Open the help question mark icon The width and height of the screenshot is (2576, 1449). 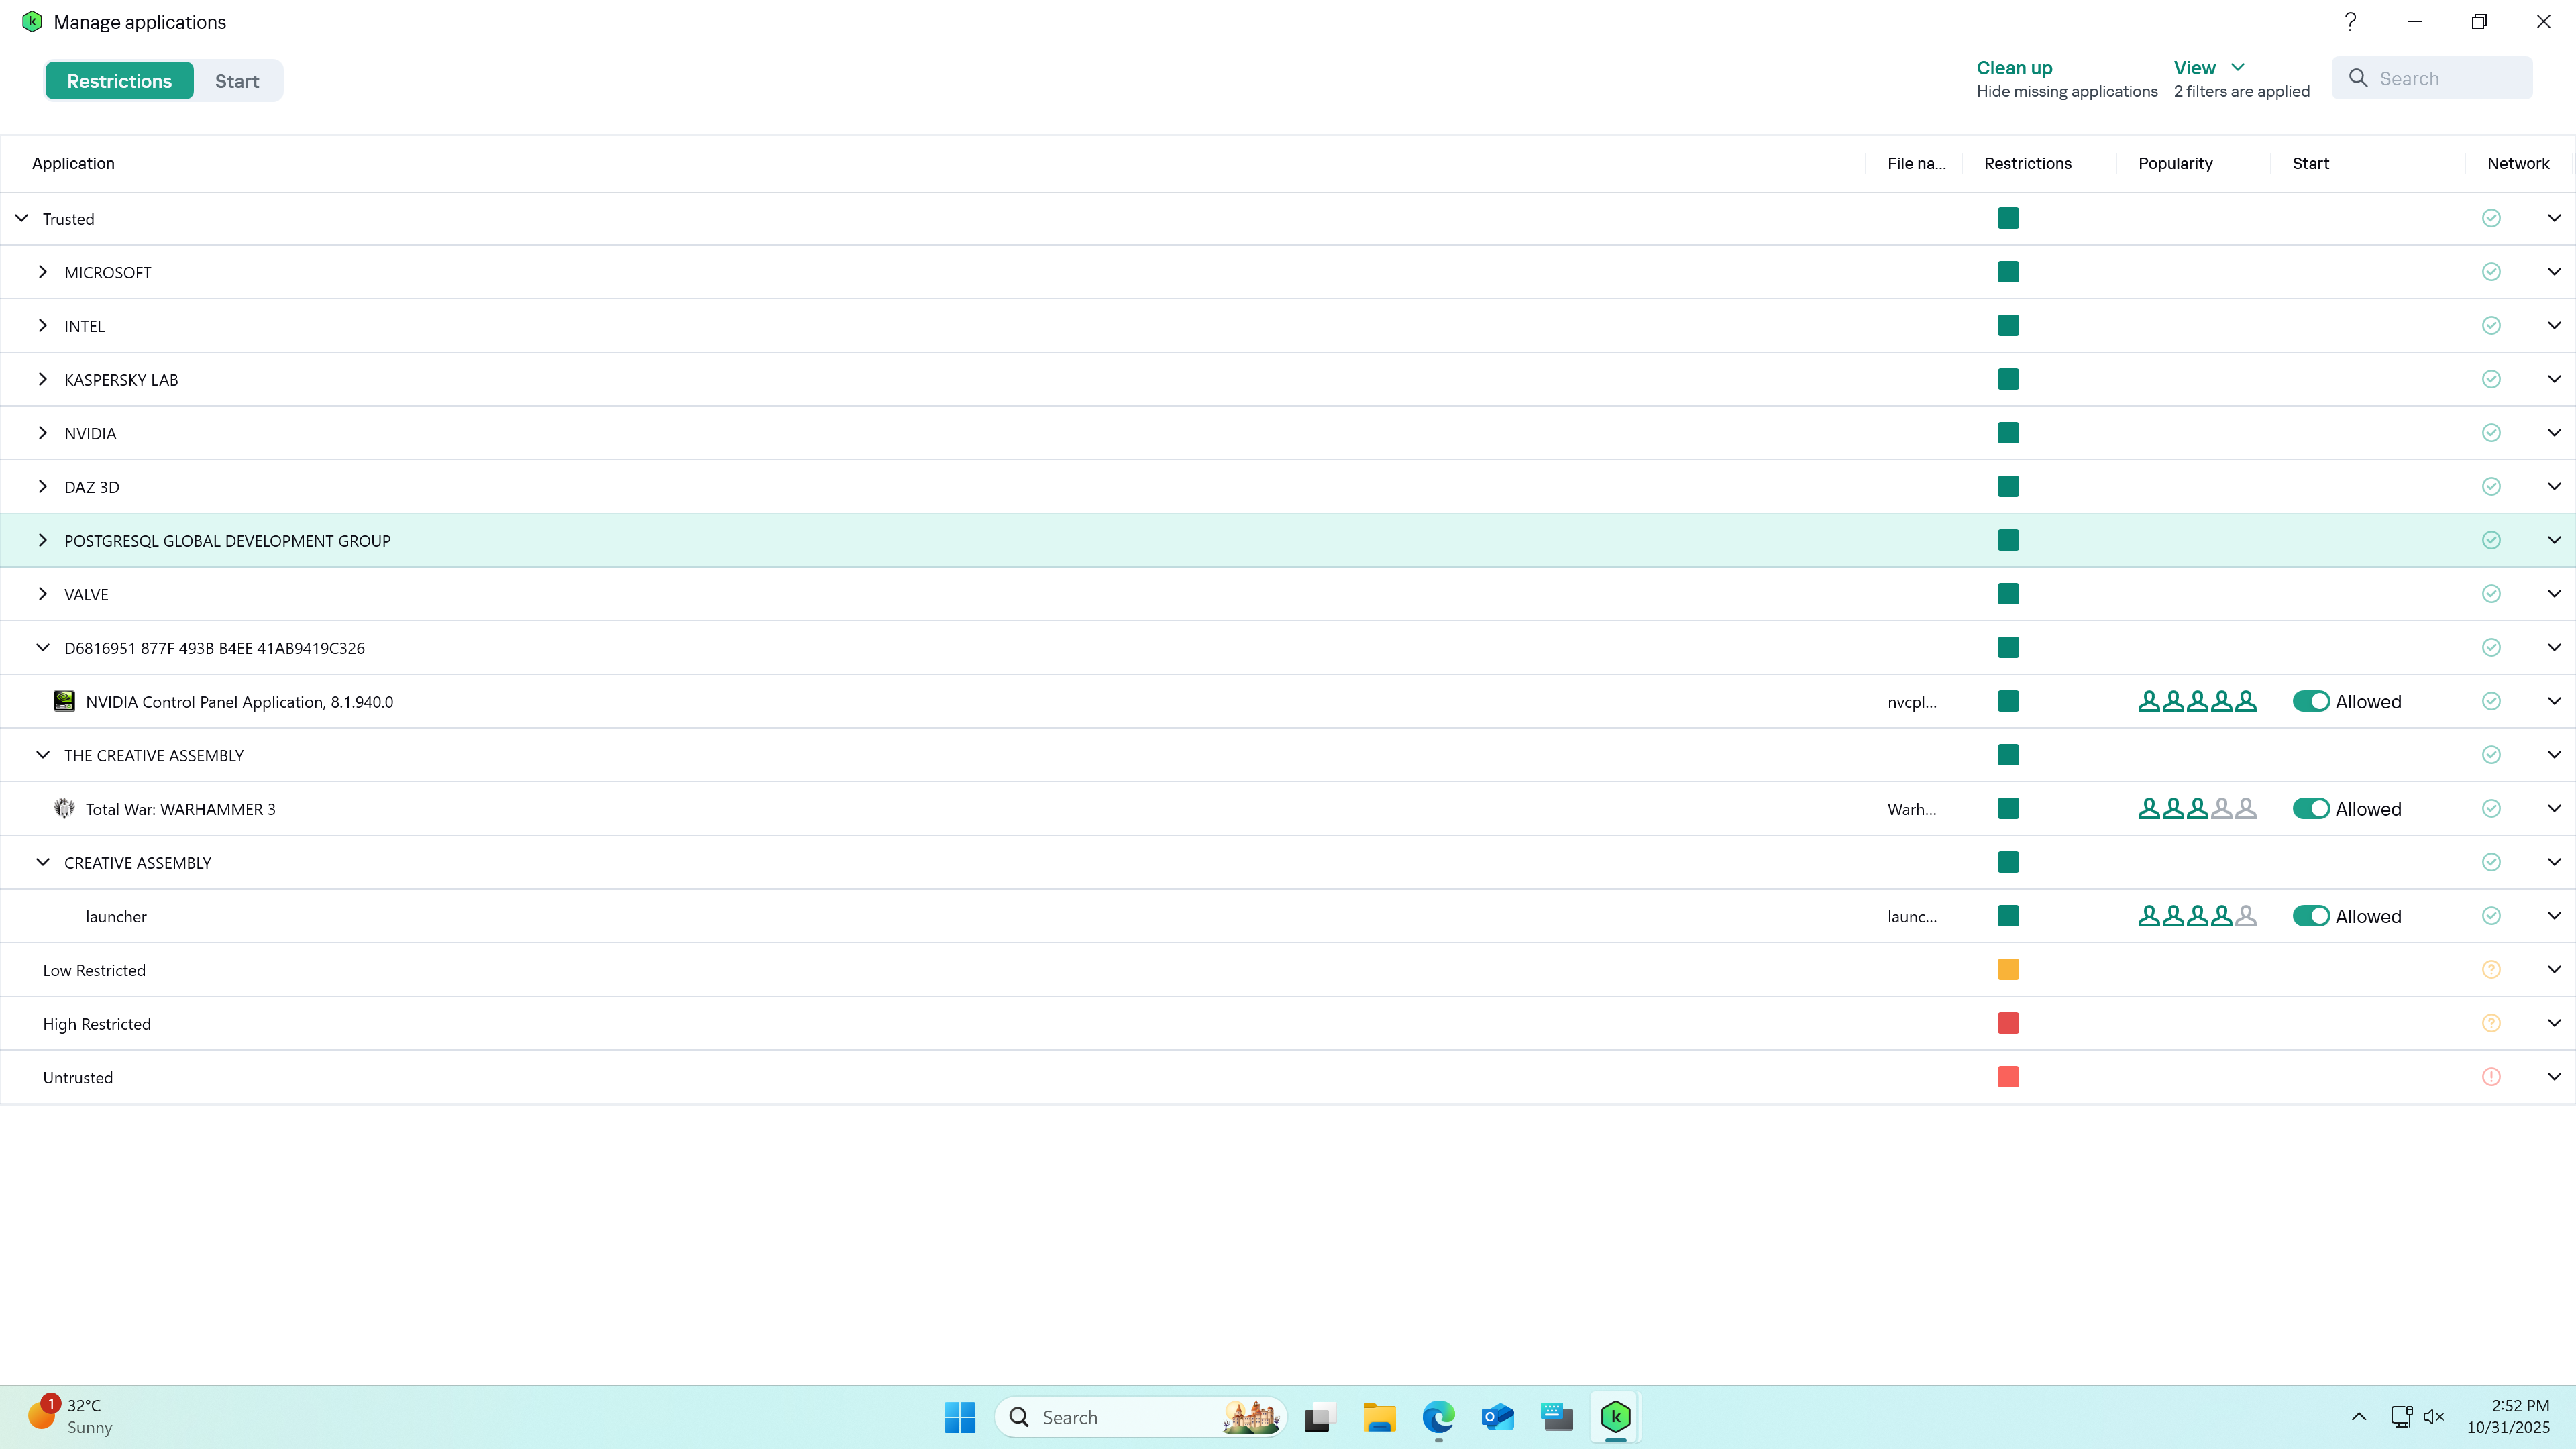(2350, 22)
